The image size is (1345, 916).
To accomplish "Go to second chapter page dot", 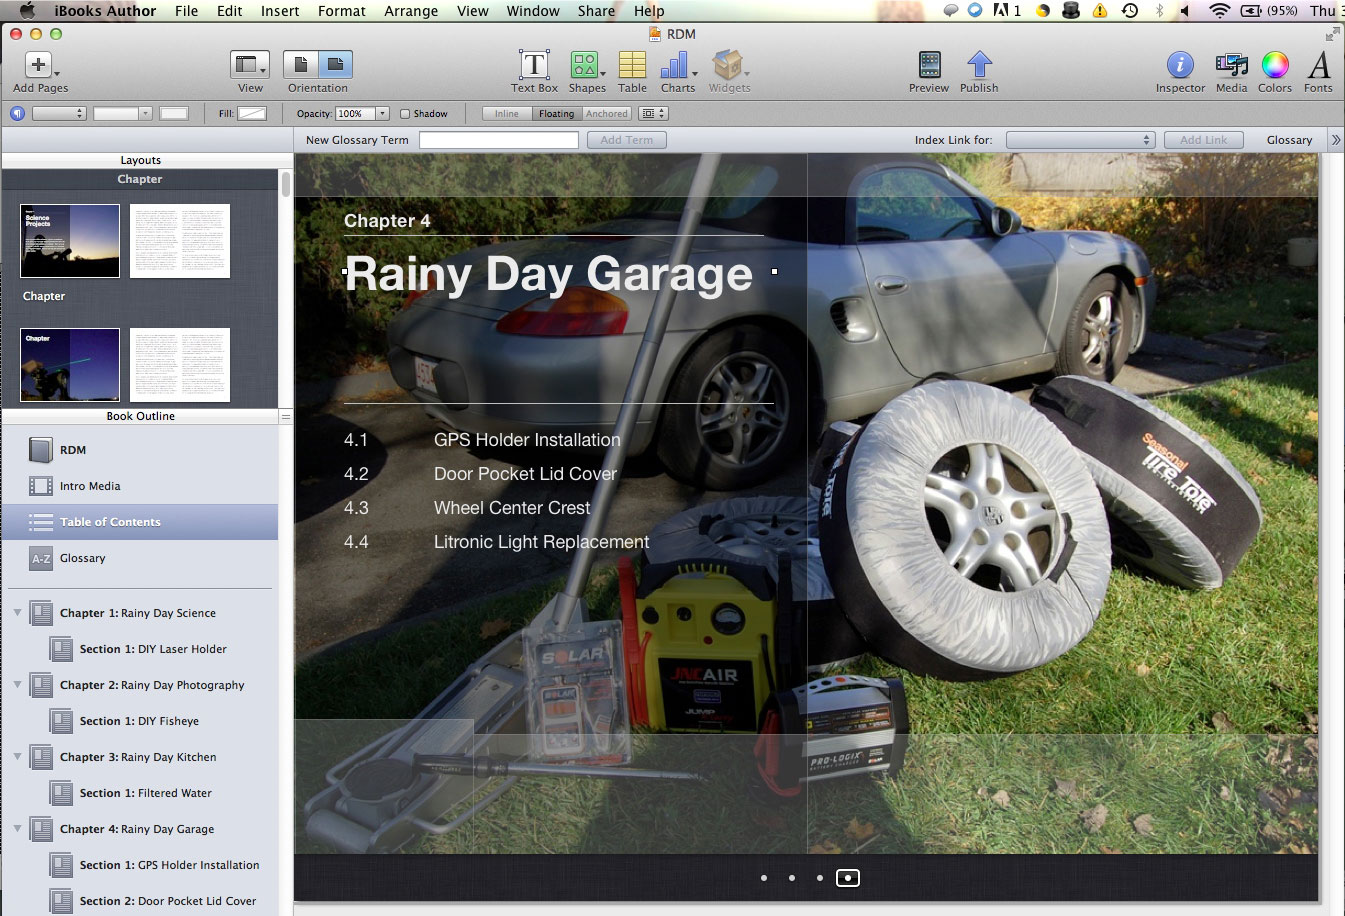I will 792,878.
